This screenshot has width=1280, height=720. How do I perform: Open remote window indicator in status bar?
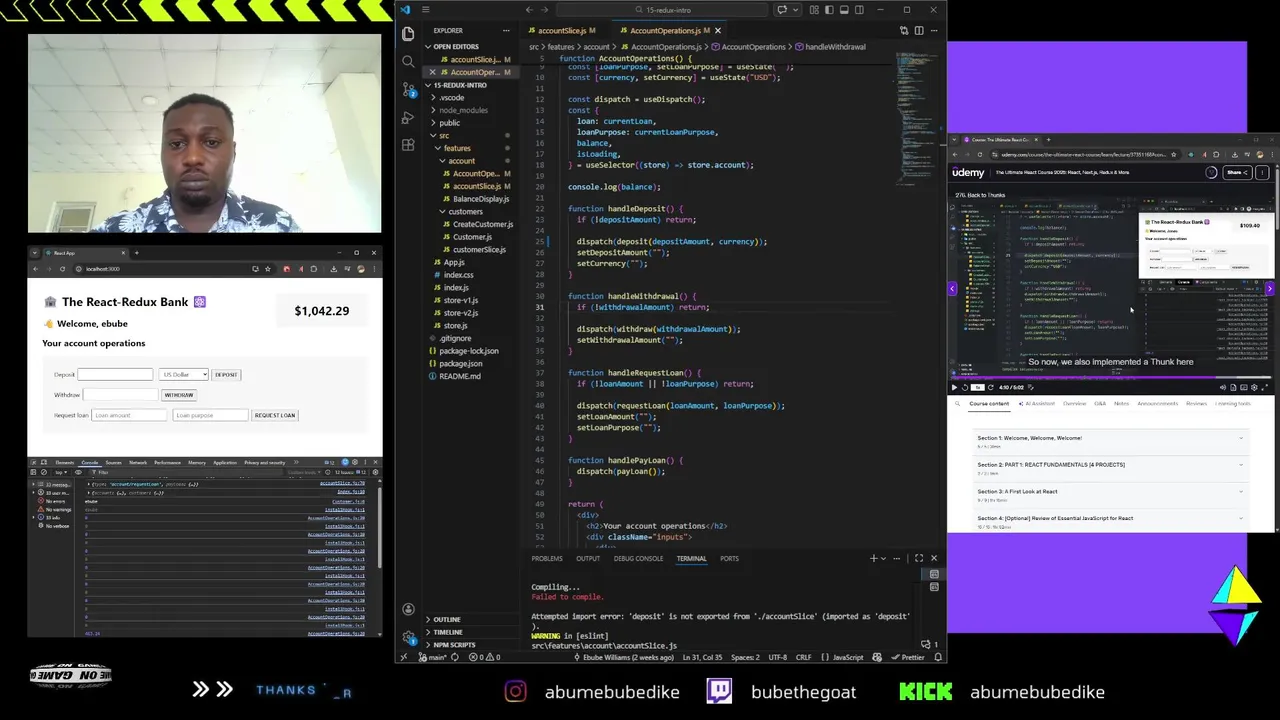(404, 657)
